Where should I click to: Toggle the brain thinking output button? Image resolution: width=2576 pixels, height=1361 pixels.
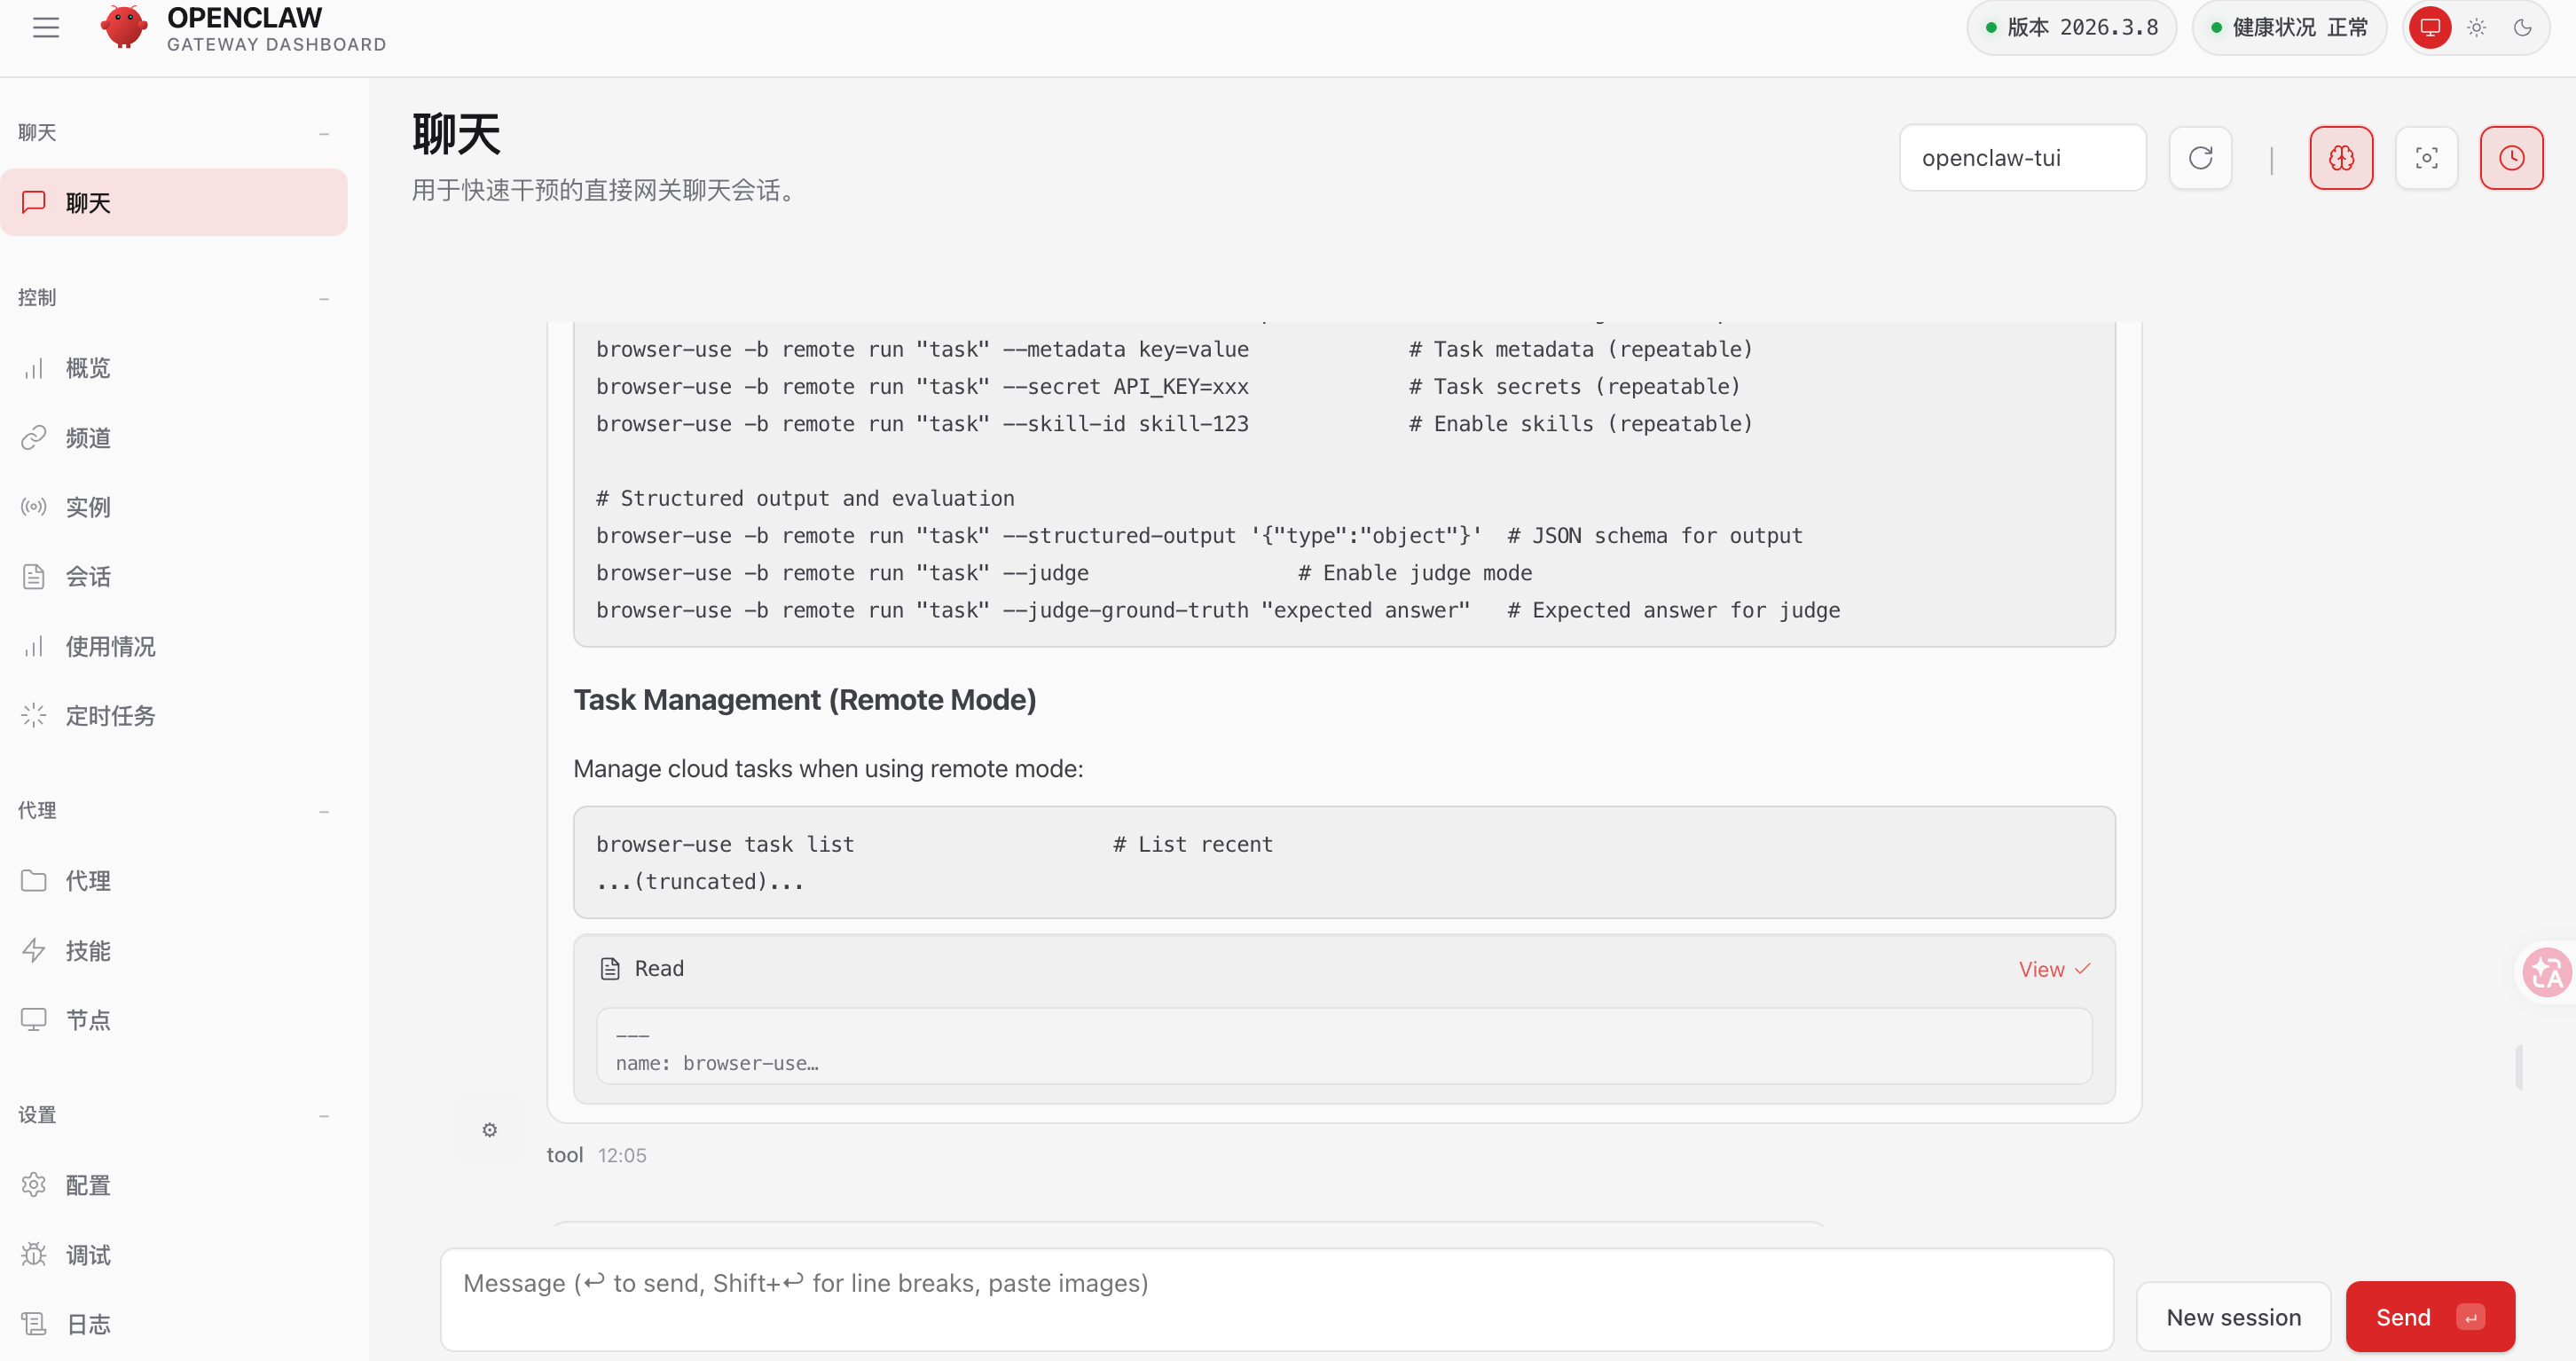tap(2341, 158)
